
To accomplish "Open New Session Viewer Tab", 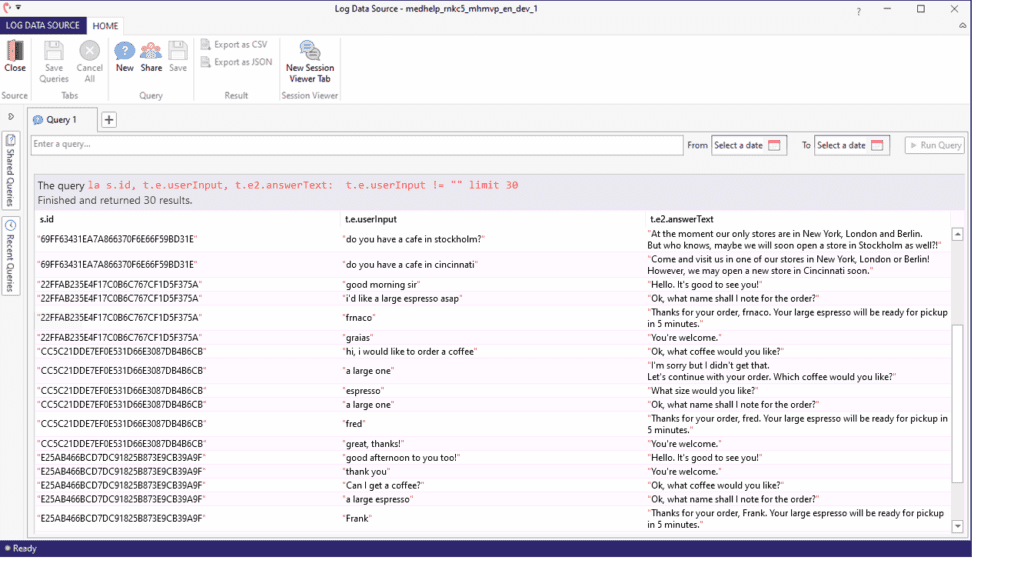I will (310, 61).
